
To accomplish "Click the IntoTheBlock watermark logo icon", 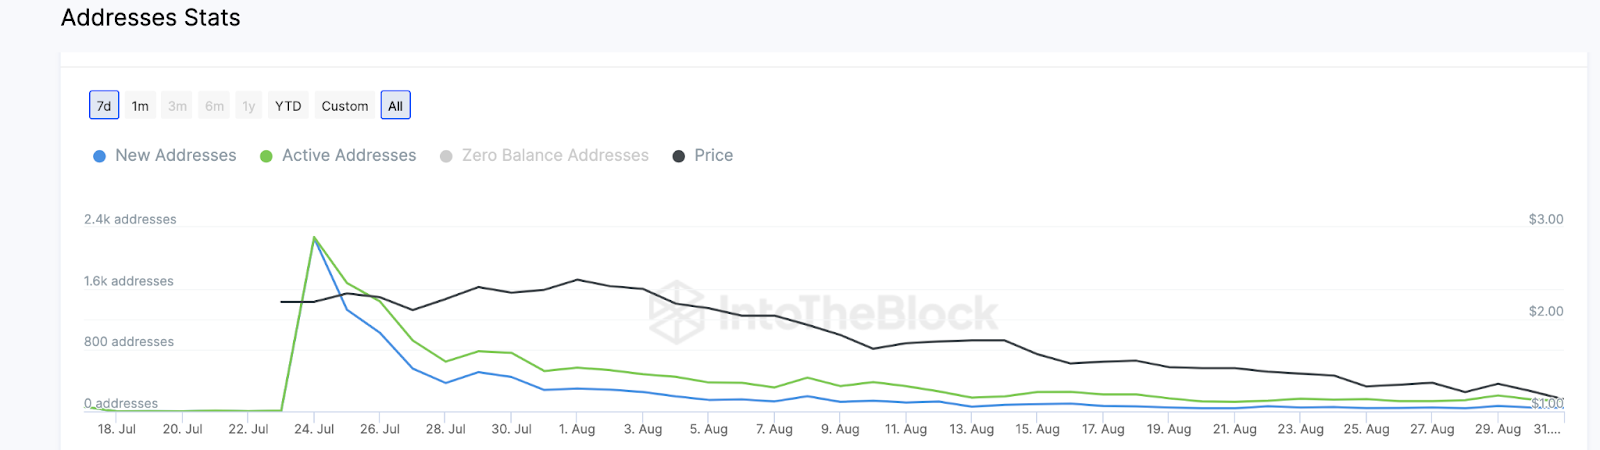I will tap(677, 313).
